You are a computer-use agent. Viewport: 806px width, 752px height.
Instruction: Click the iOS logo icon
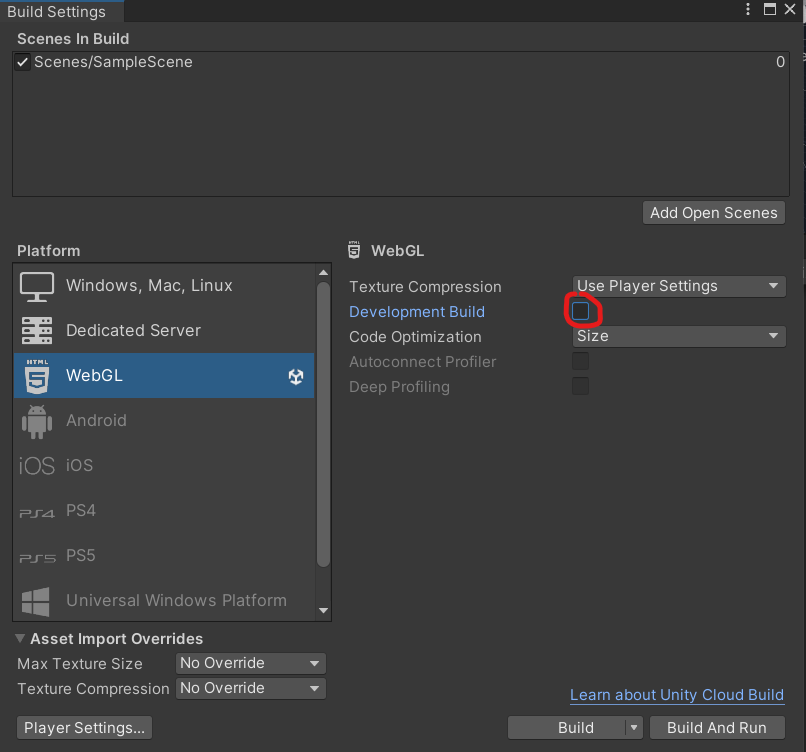pyautogui.click(x=36, y=466)
